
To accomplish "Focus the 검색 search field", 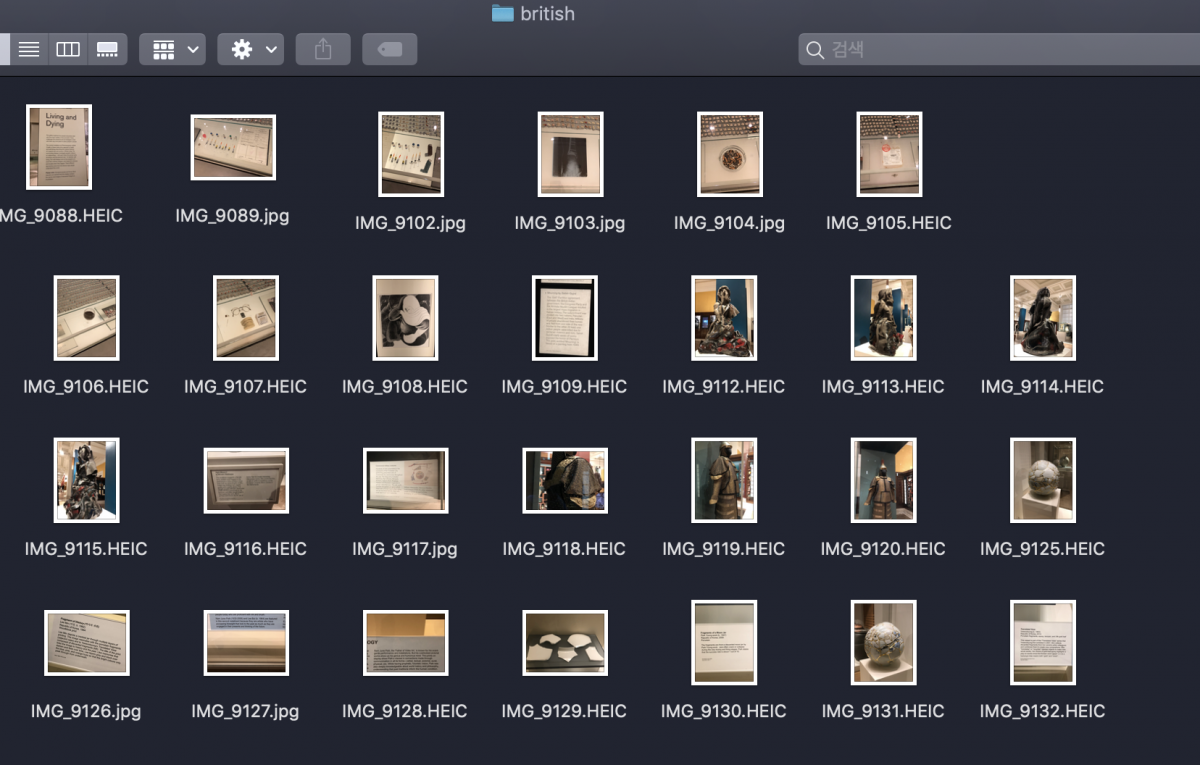I will 999,49.
